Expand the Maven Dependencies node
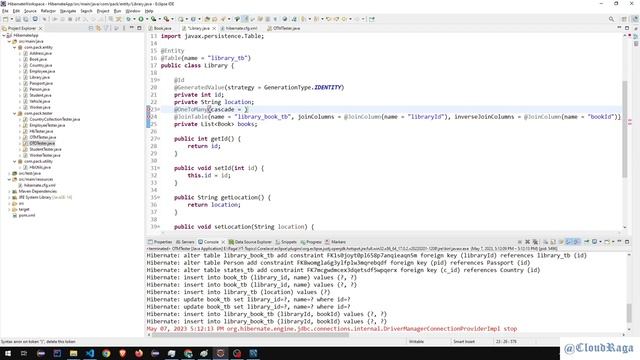 (x=9, y=191)
